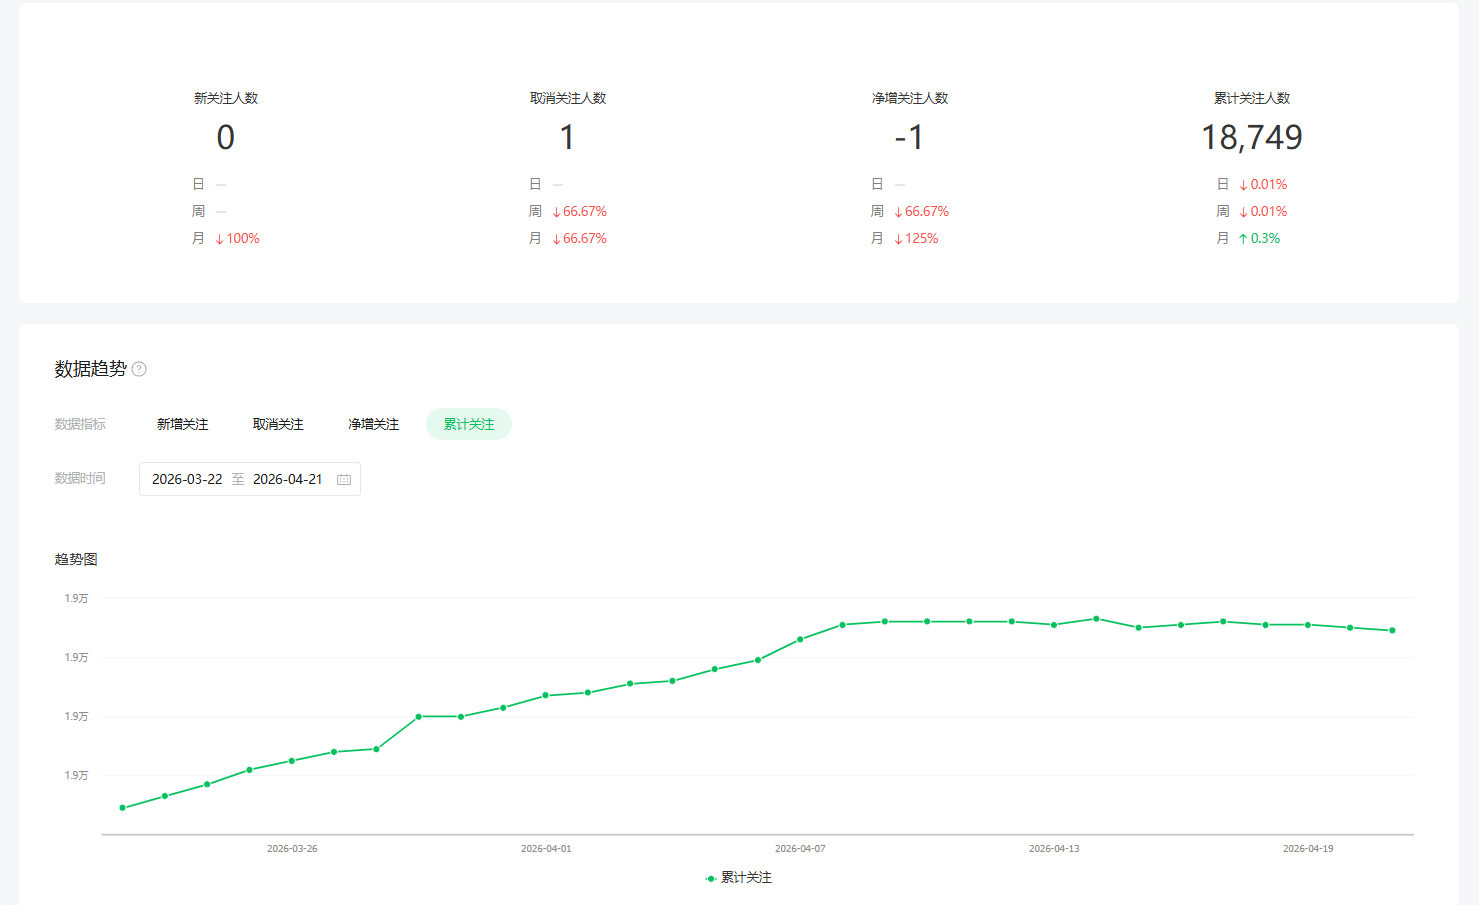The width and height of the screenshot is (1479, 905).
Task: Show the 净增关注 metric trend
Action: point(373,424)
